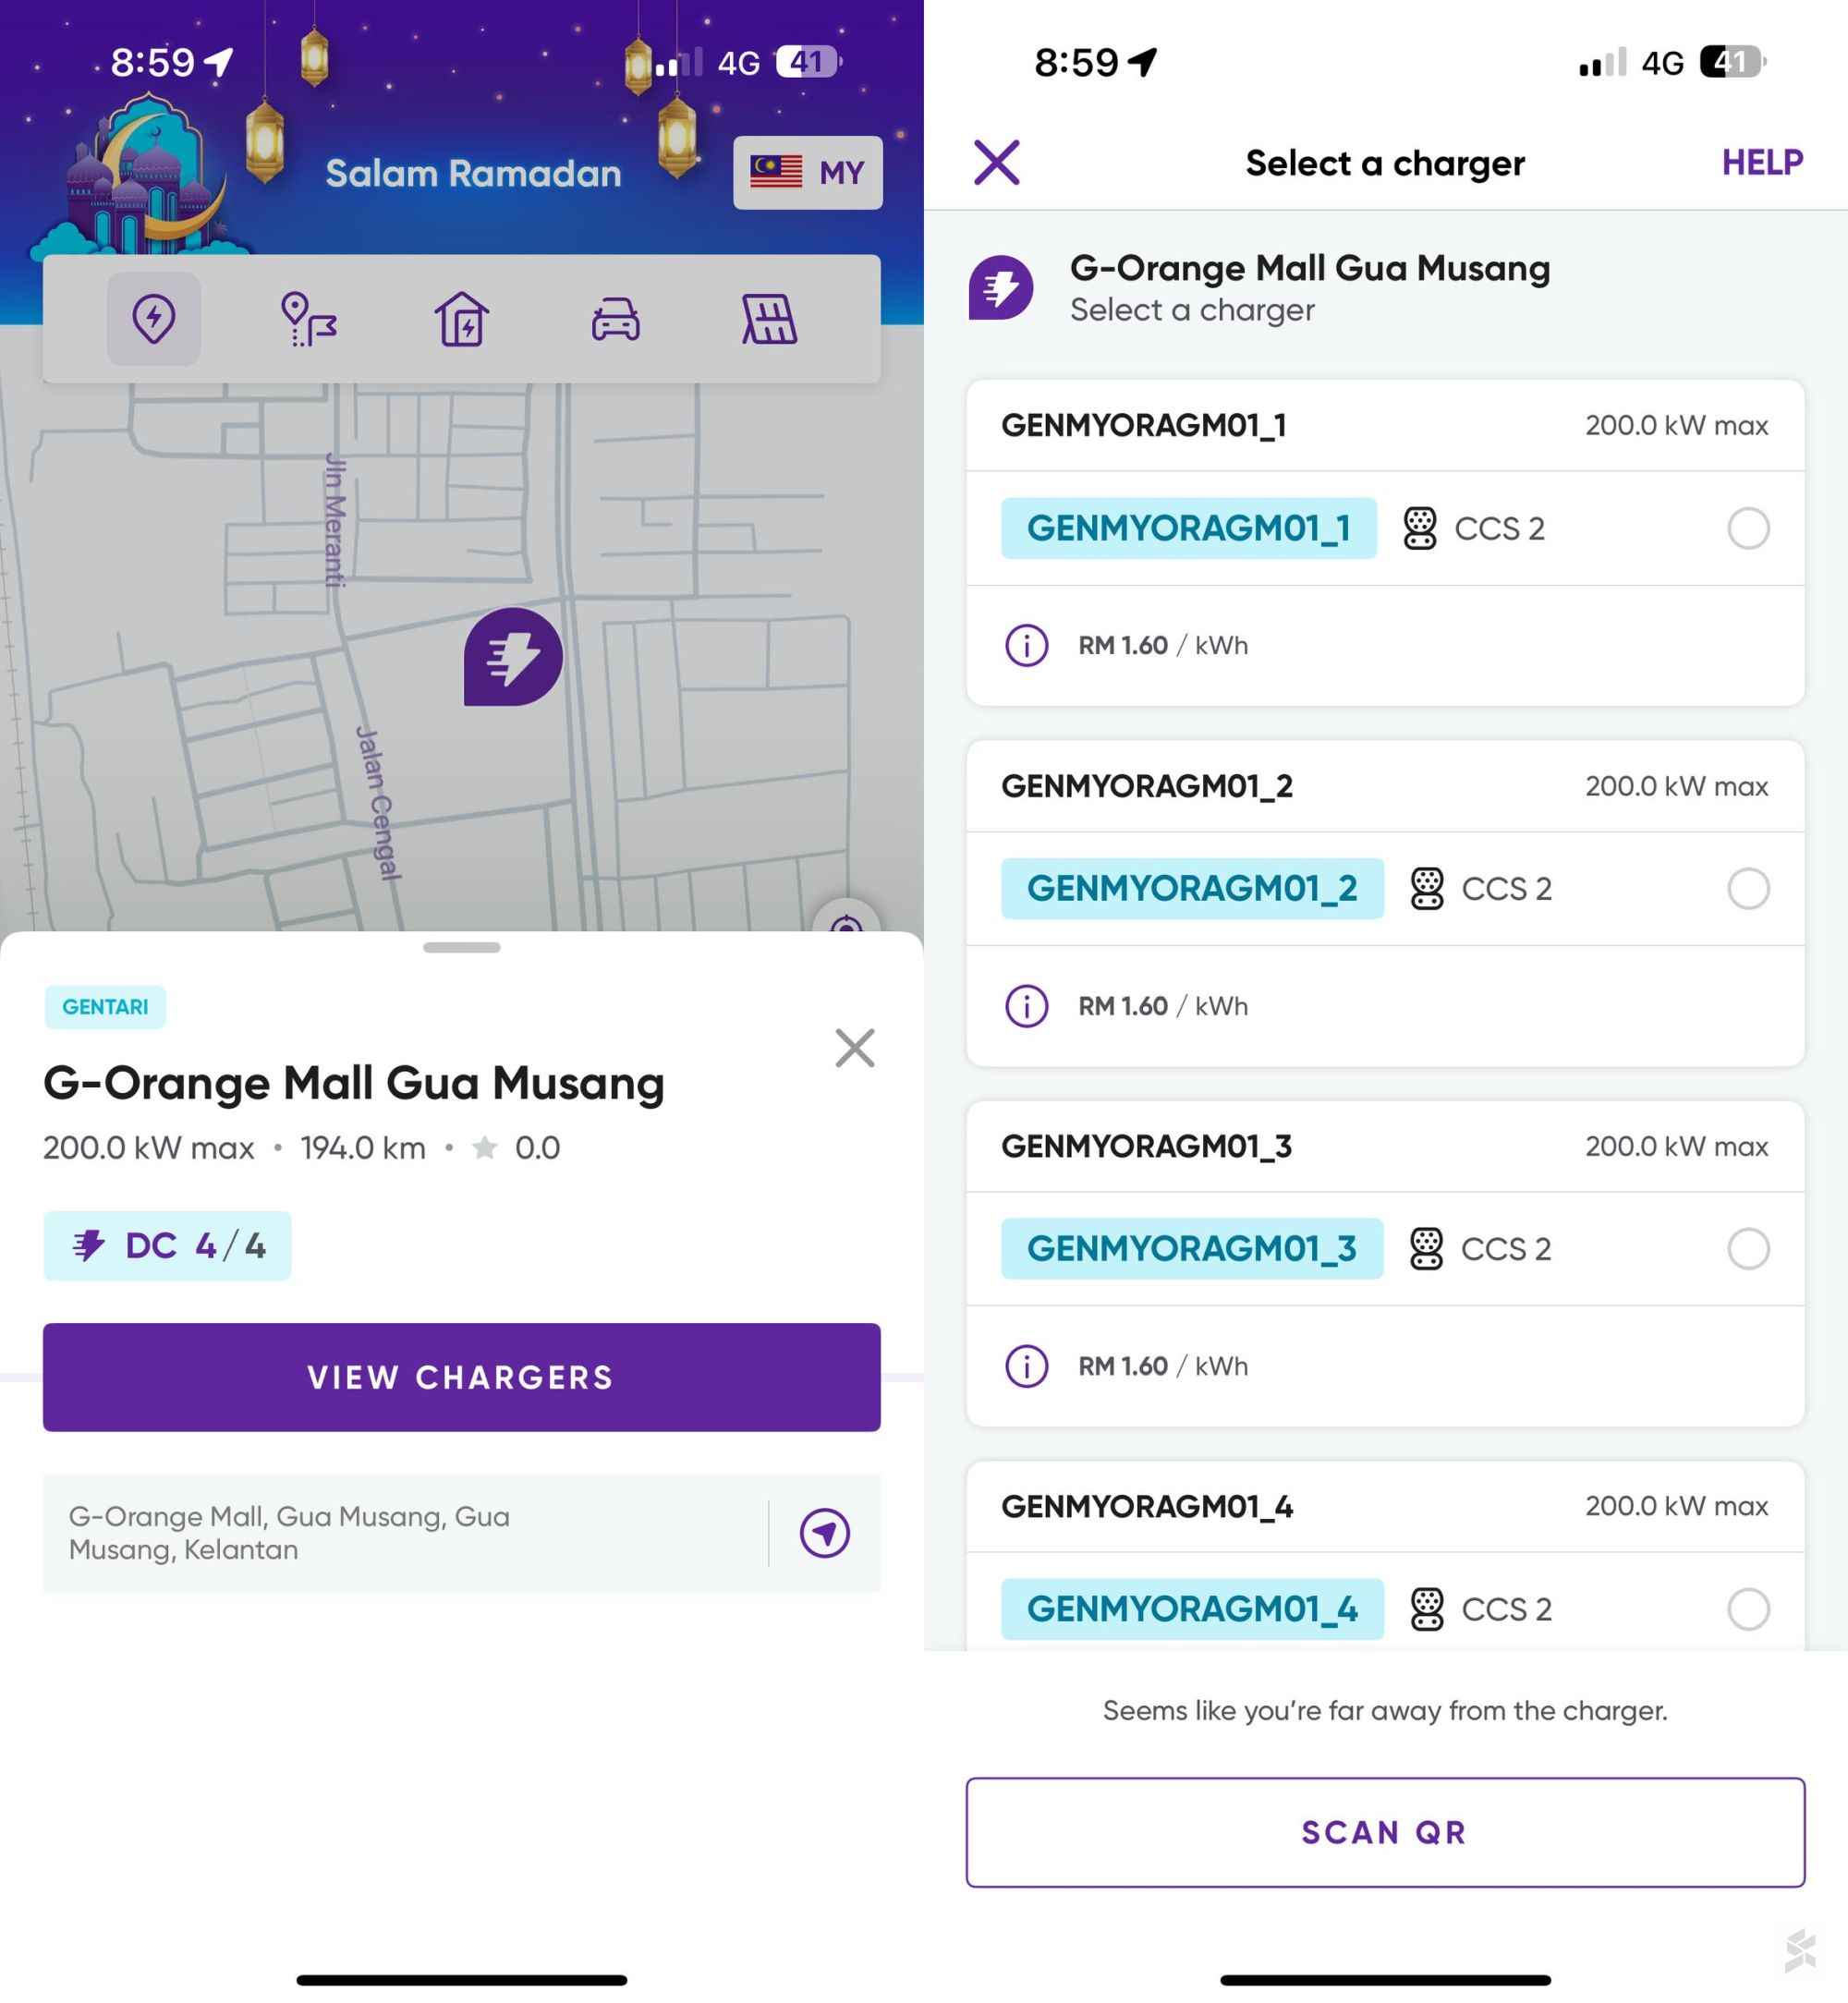Open pricing info for GENMYORAGM01_1
The height and width of the screenshot is (2003, 1848).
point(1026,645)
